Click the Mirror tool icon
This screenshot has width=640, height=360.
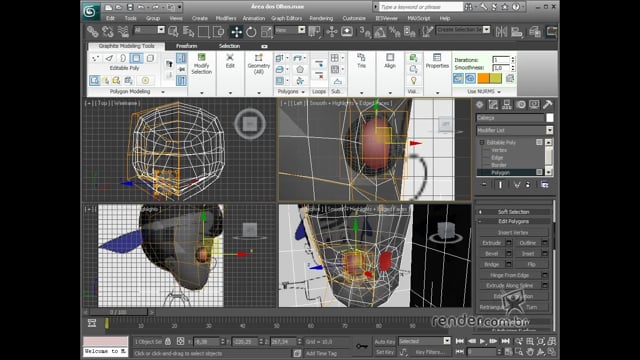point(501,31)
